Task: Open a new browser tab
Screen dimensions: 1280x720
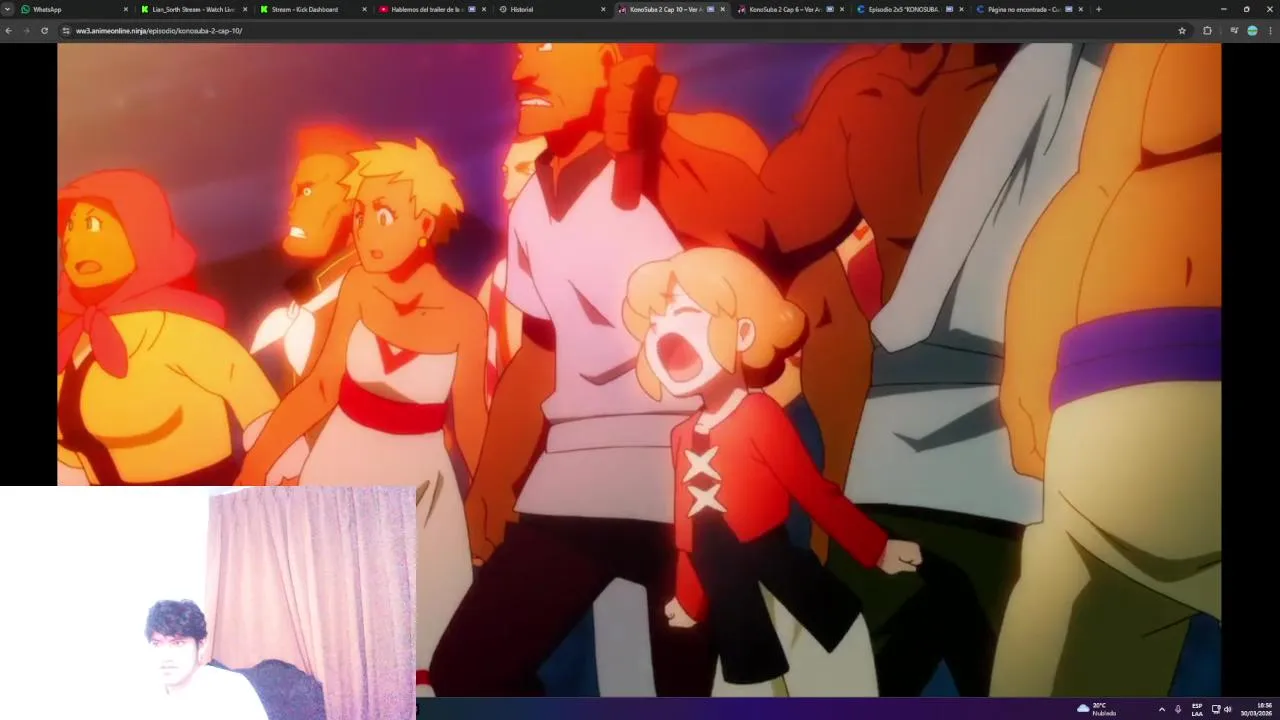Action: click(x=1098, y=9)
